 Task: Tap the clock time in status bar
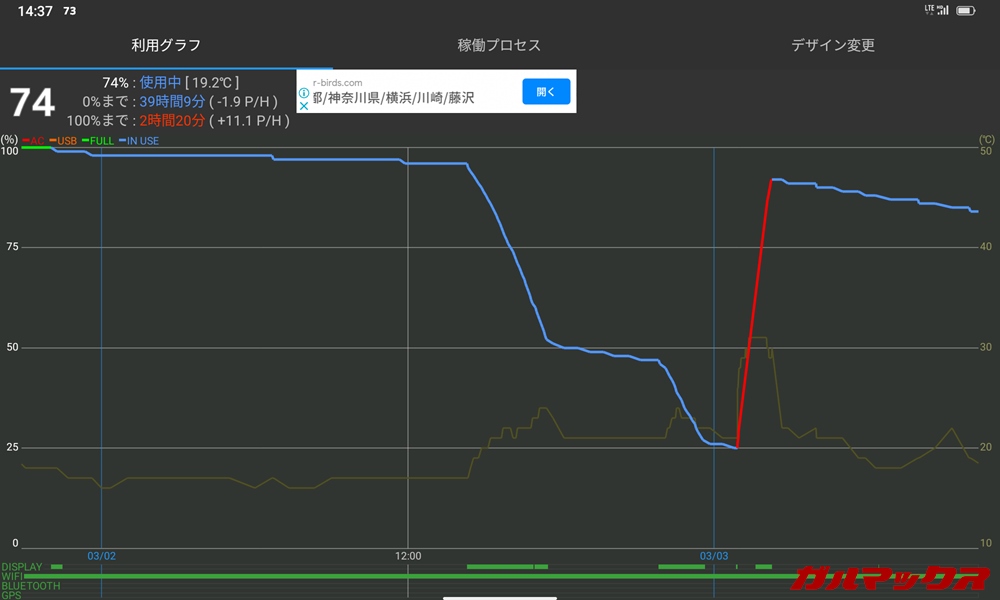click(x=35, y=11)
